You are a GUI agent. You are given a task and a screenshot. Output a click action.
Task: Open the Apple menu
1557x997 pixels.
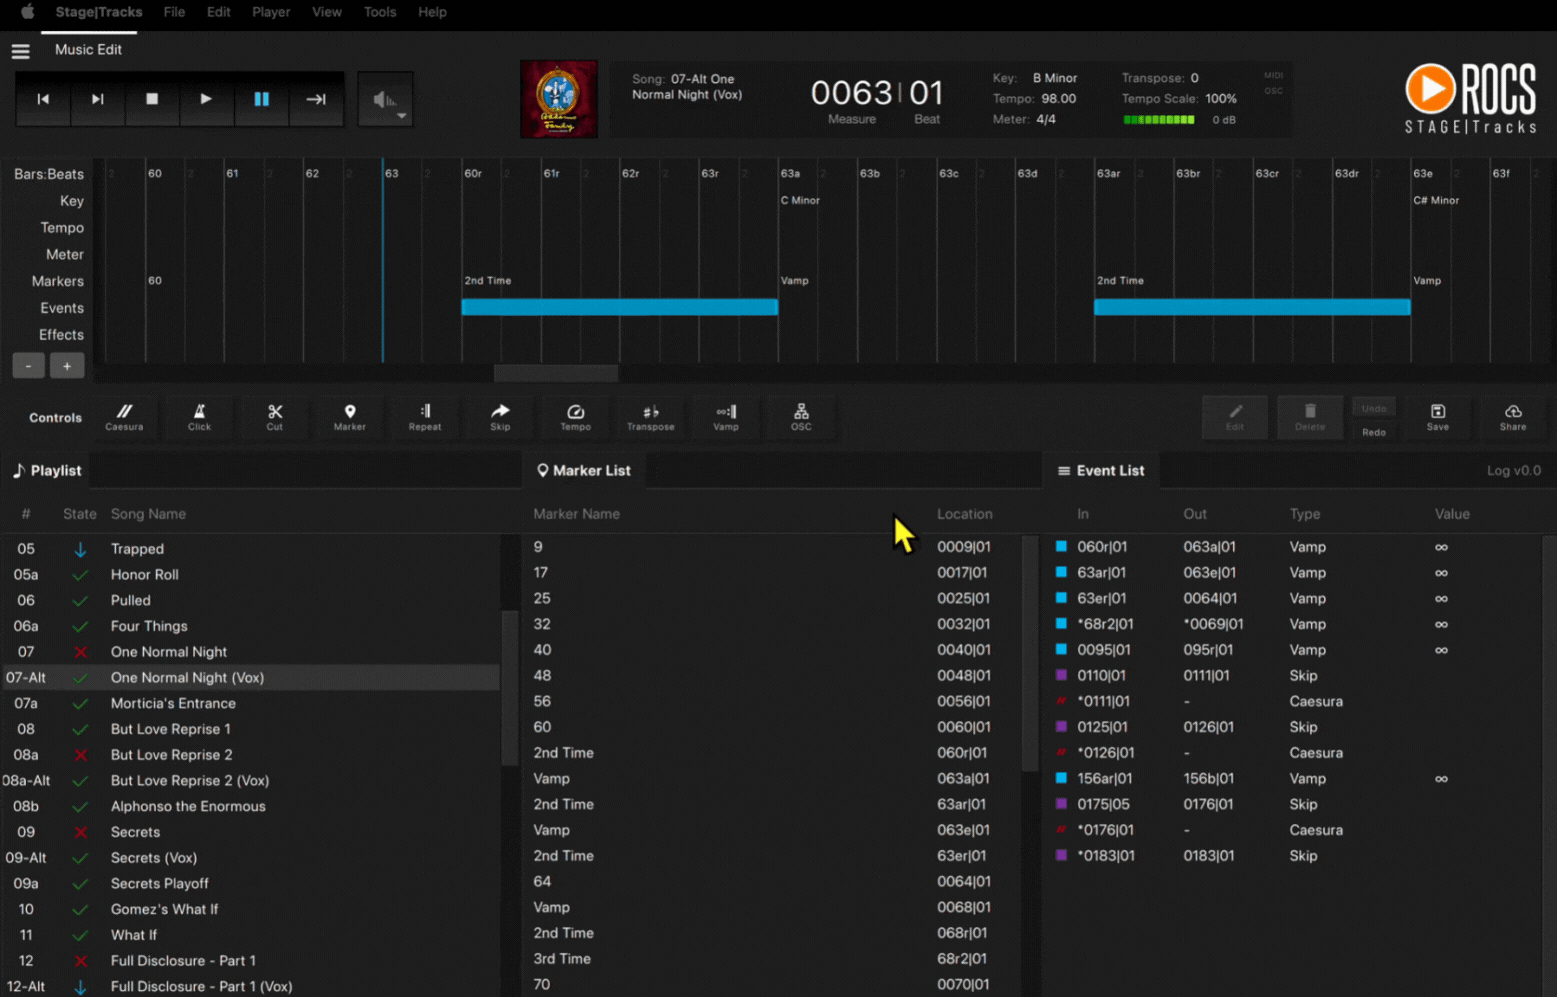pyautogui.click(x=27, y=12)
